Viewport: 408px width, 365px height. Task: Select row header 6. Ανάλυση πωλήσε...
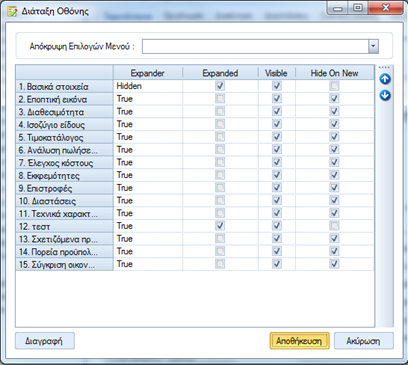click(x=64, y=150)
